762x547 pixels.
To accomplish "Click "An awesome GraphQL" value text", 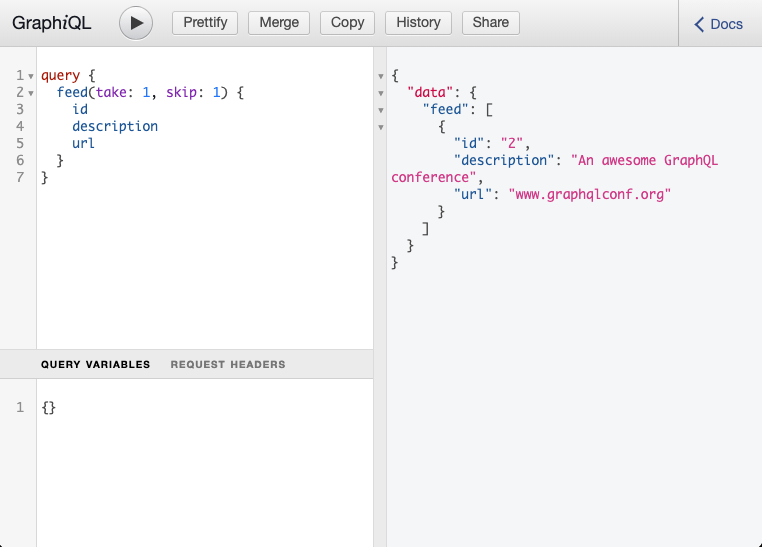I will pos(645,160).
